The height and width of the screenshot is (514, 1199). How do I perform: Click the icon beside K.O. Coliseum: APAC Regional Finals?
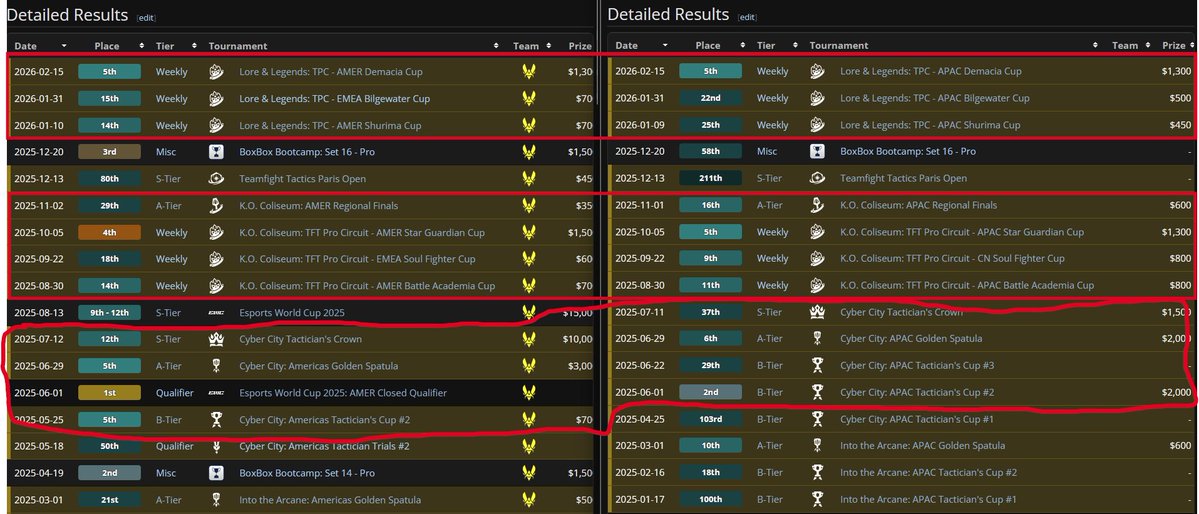point(817,205)
